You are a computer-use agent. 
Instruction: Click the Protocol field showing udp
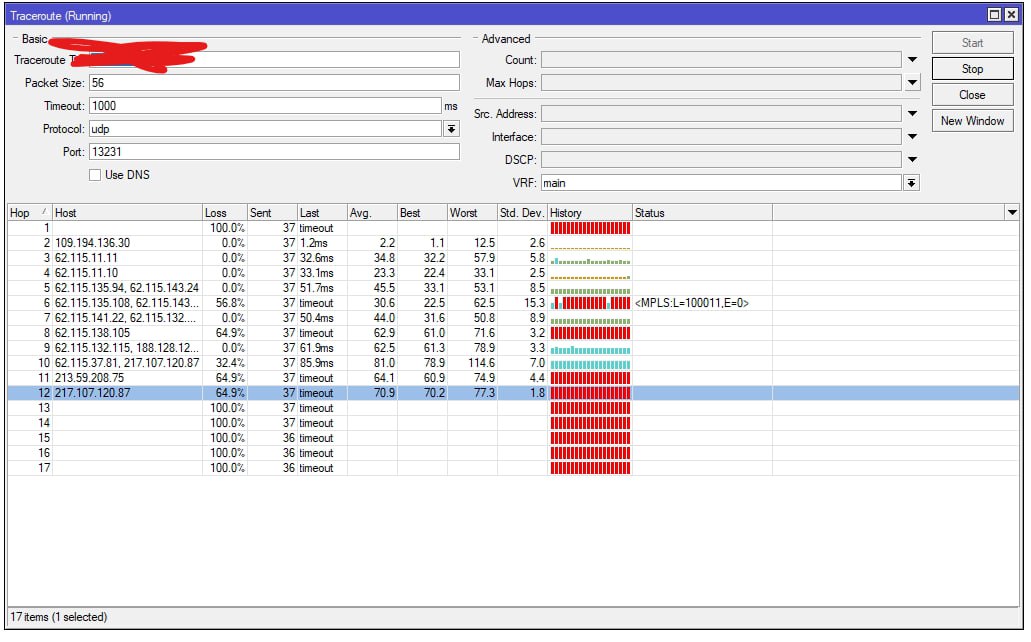265,129
